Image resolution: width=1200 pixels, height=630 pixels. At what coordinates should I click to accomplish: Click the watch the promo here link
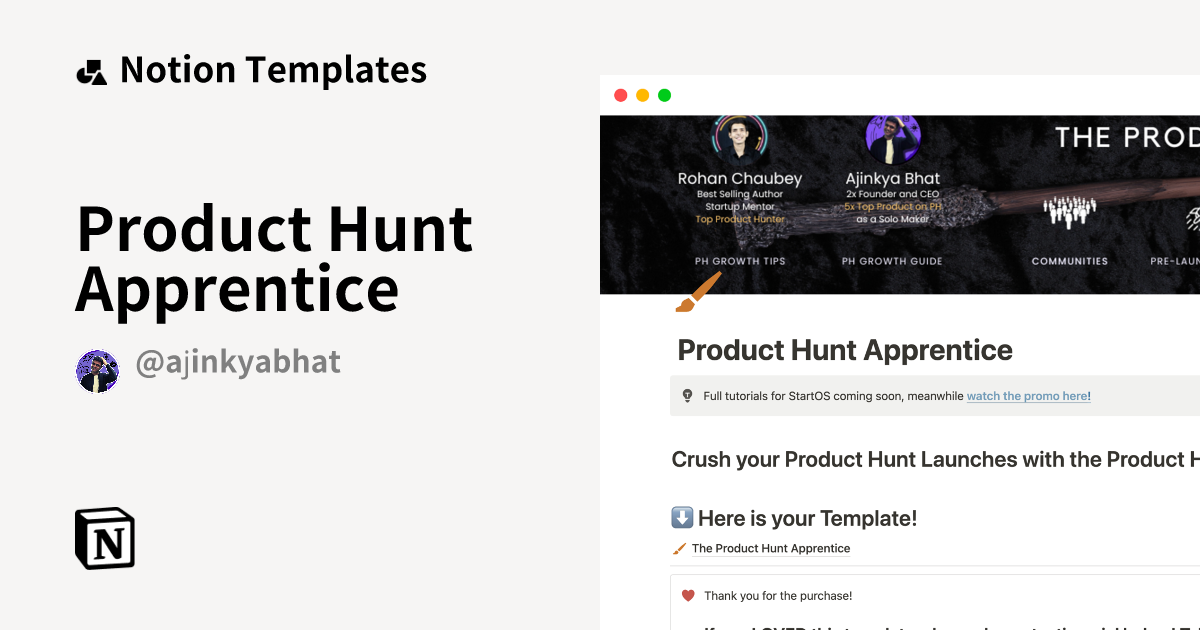1028,395
